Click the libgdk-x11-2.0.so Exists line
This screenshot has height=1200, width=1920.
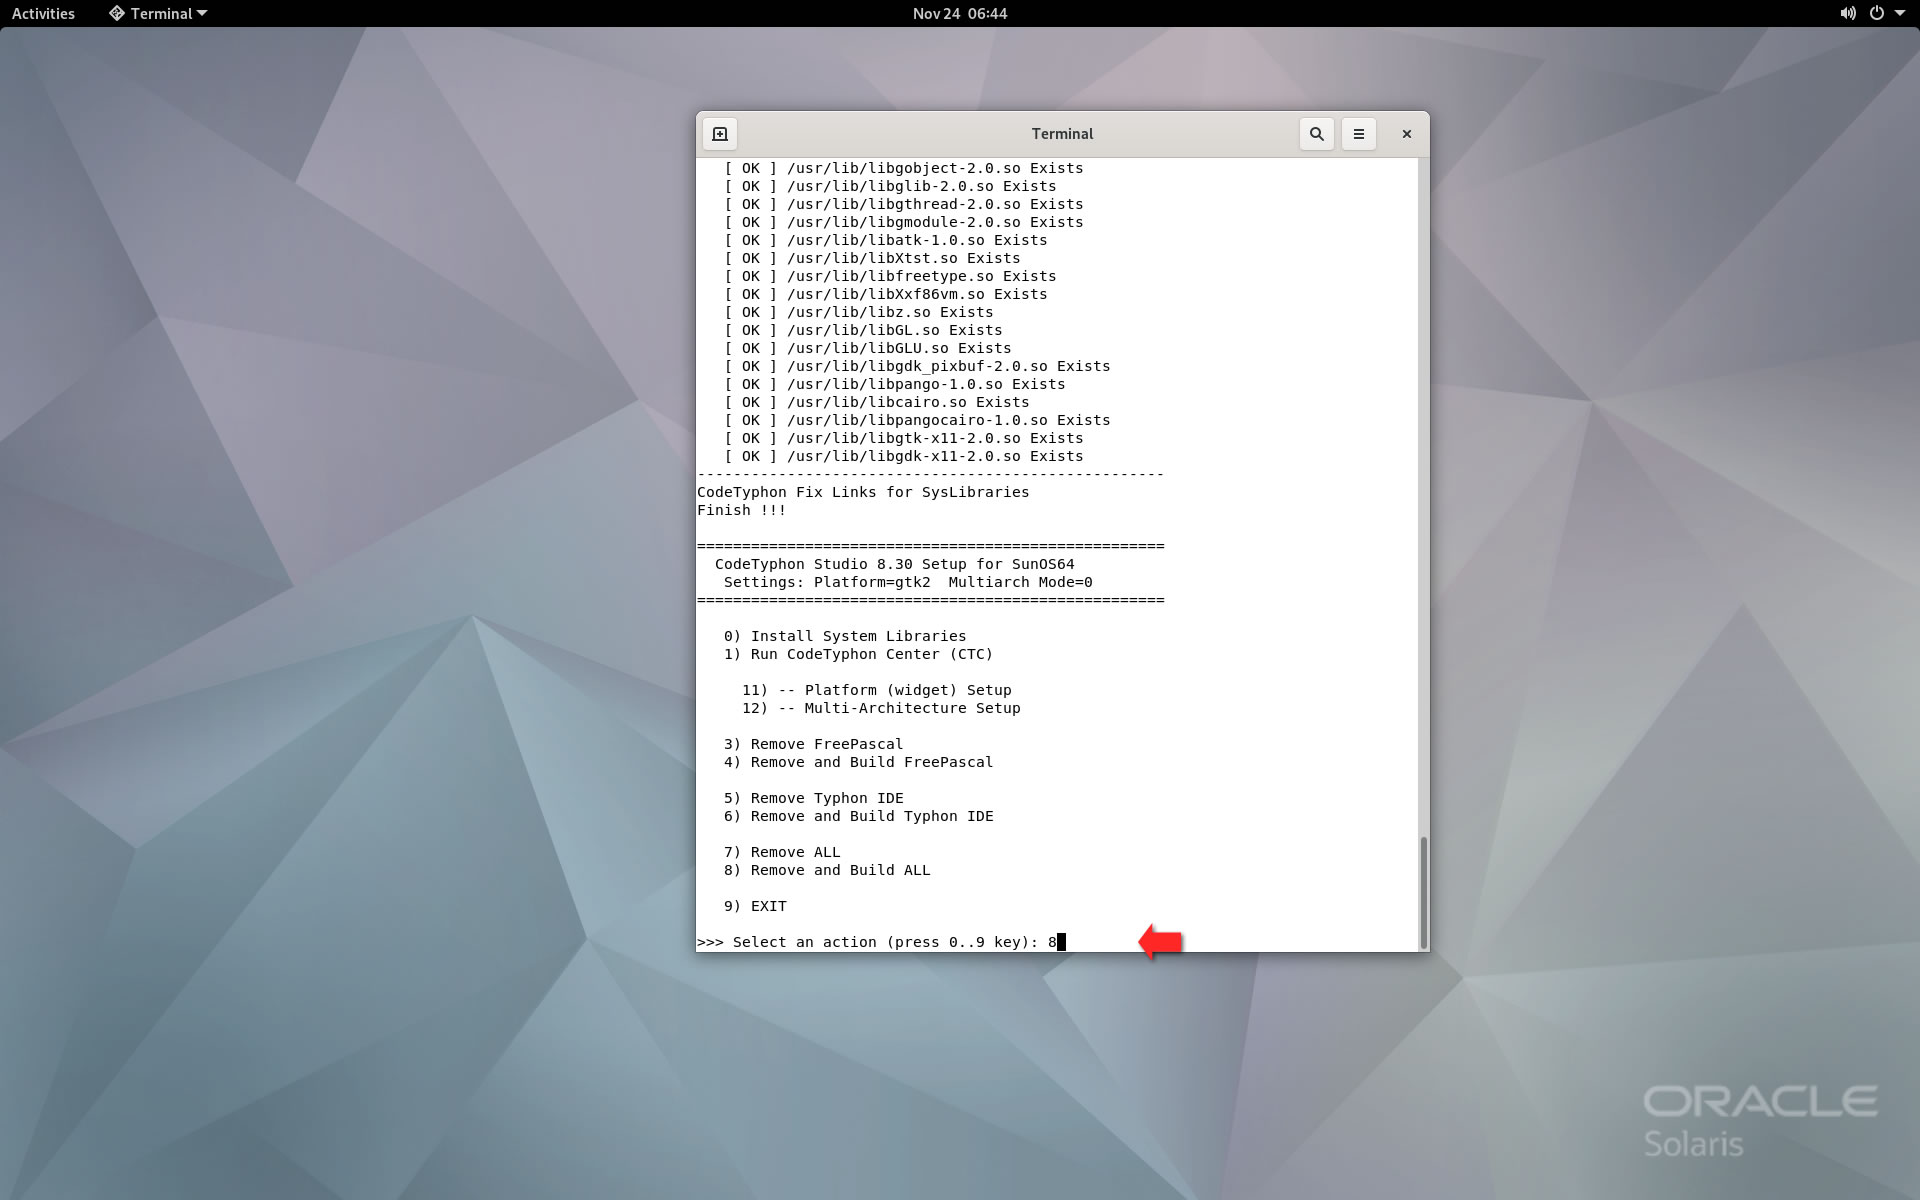point(904,456)
